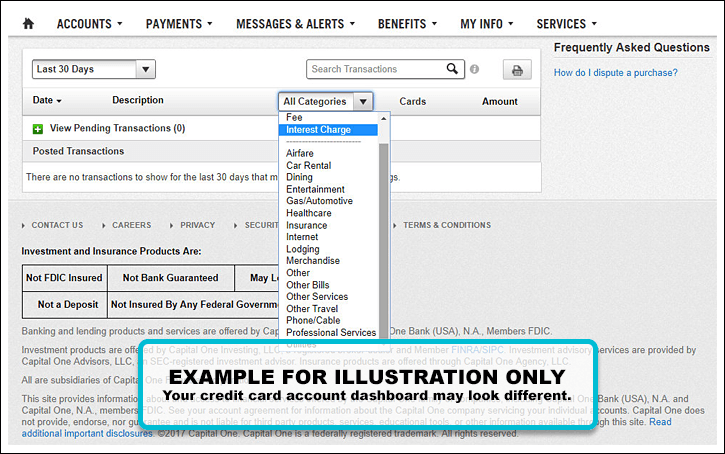
Task: Open the Accounts menu
Action: (x=89, y=24)
